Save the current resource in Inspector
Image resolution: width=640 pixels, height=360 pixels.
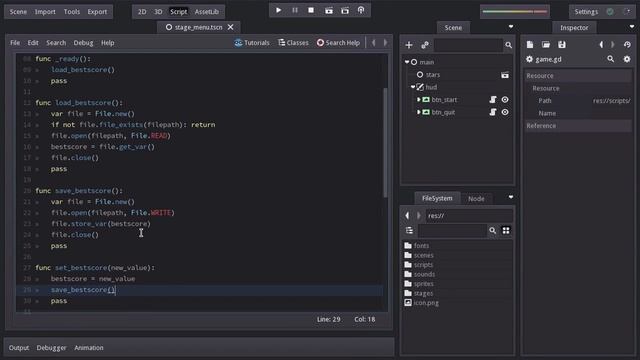click(x=562, y=44)
